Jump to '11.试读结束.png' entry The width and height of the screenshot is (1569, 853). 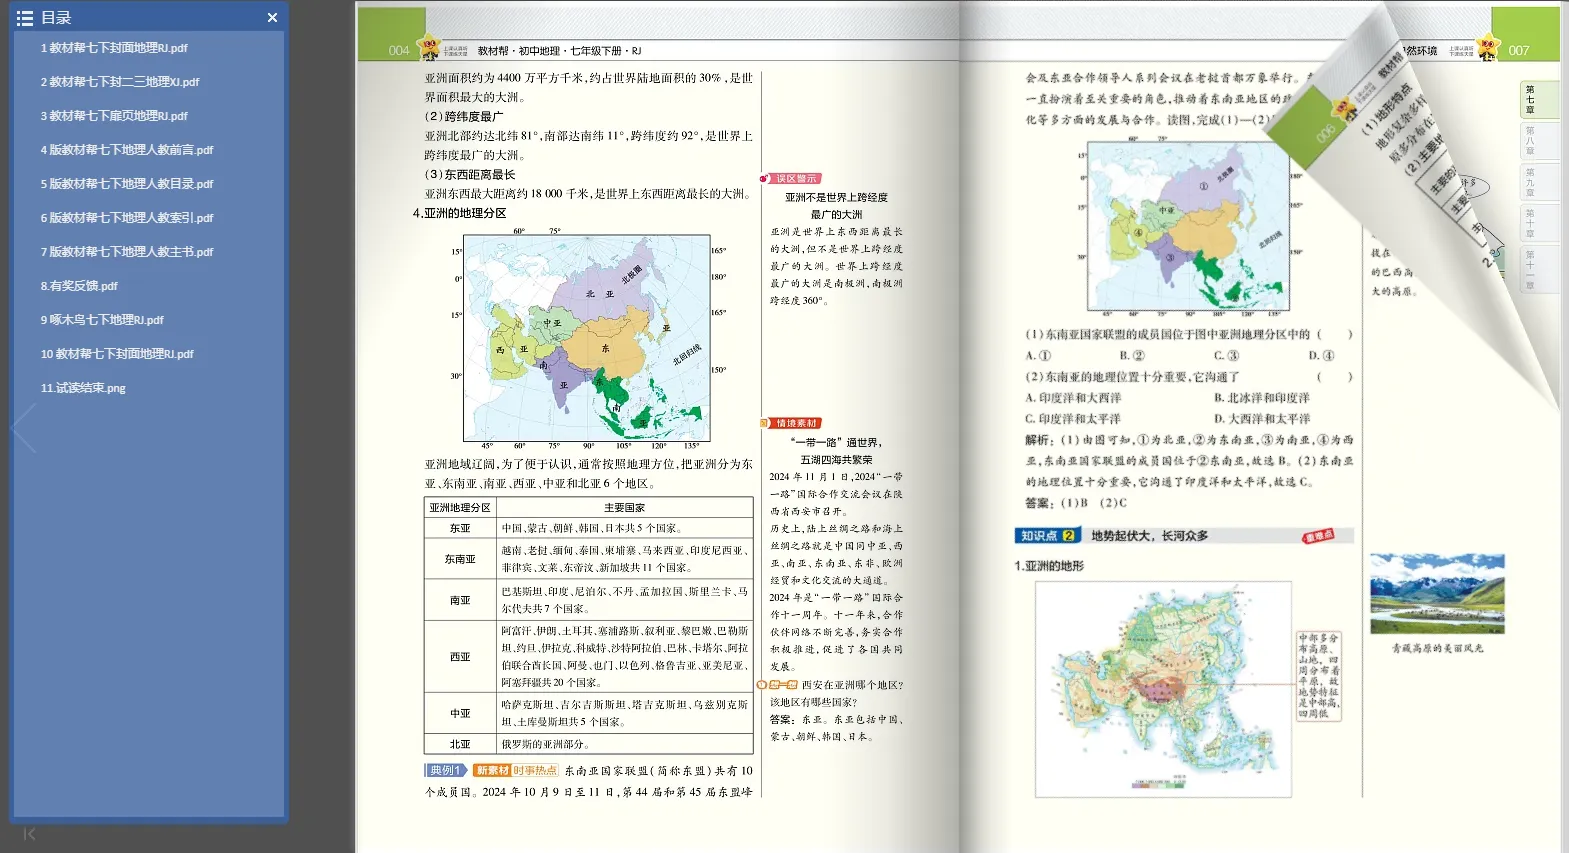coord(82,388)
